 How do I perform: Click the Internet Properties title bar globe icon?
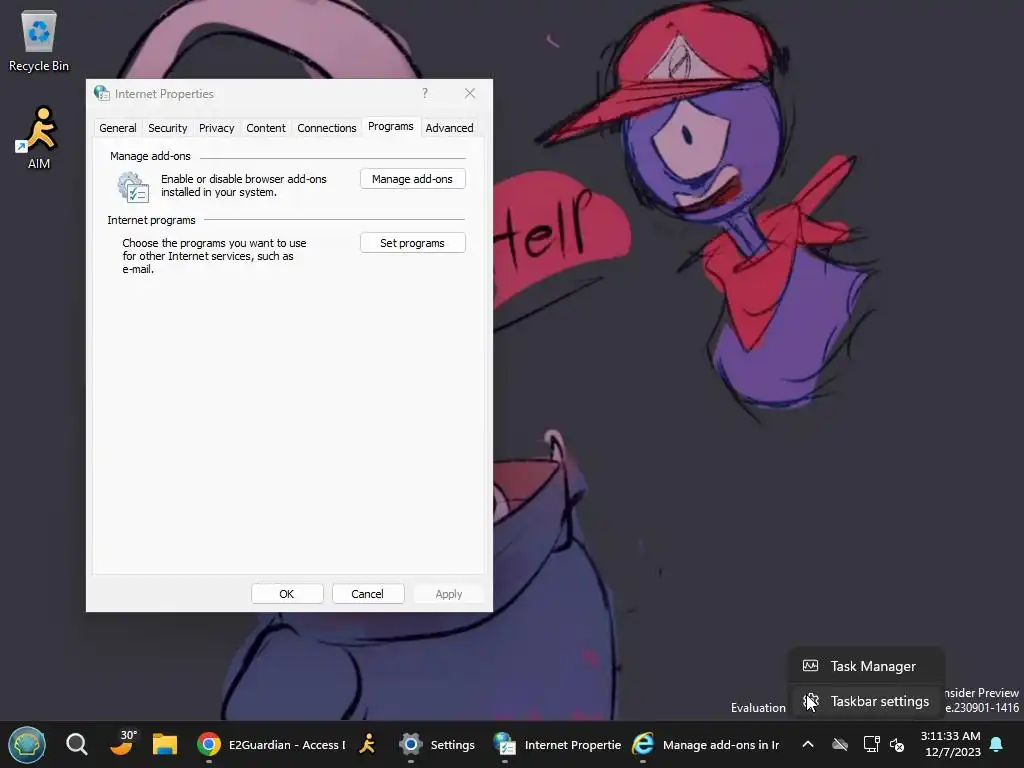(x=102, y=93)
